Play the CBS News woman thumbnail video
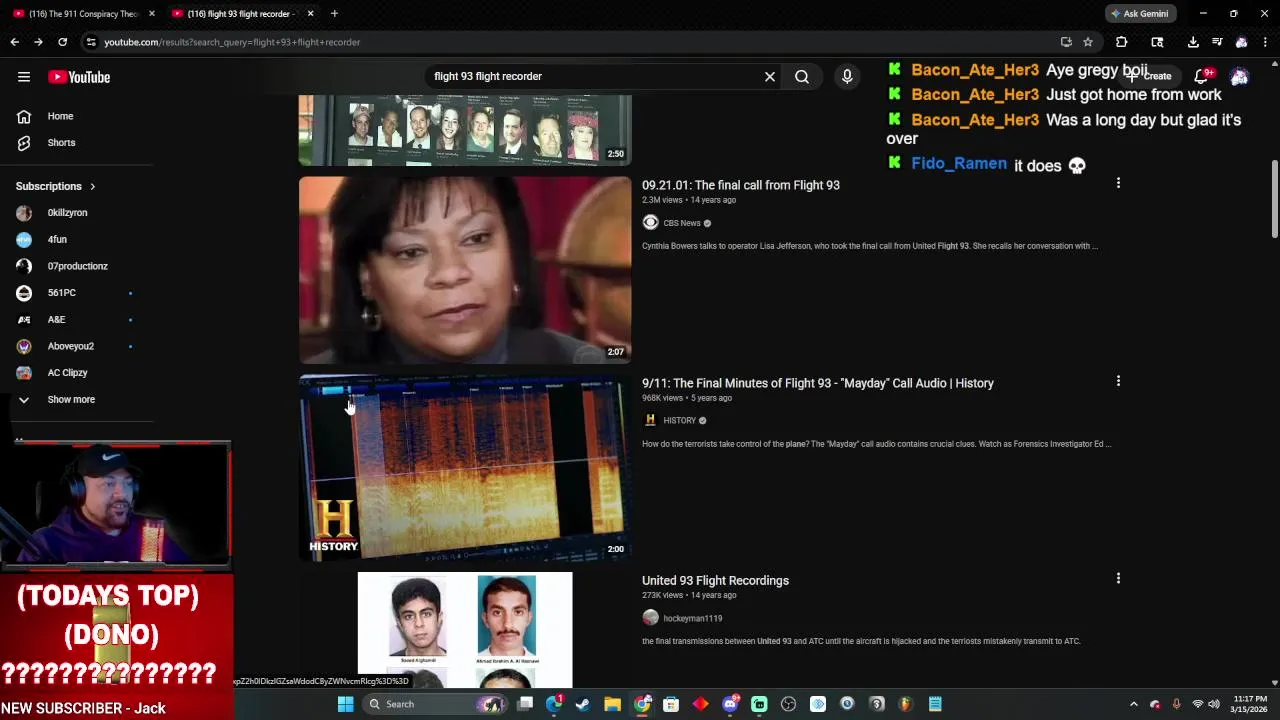 pyautogui.click(x=465, y=270)
